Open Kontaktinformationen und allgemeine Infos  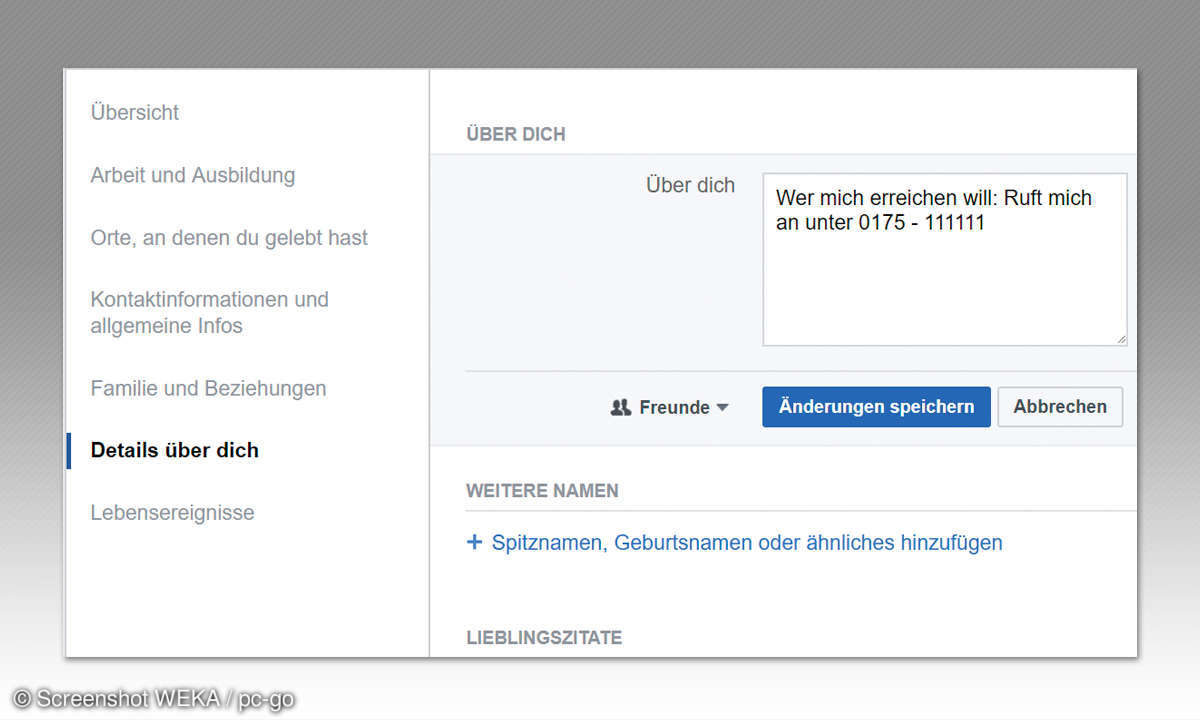(x=209, y=313)
